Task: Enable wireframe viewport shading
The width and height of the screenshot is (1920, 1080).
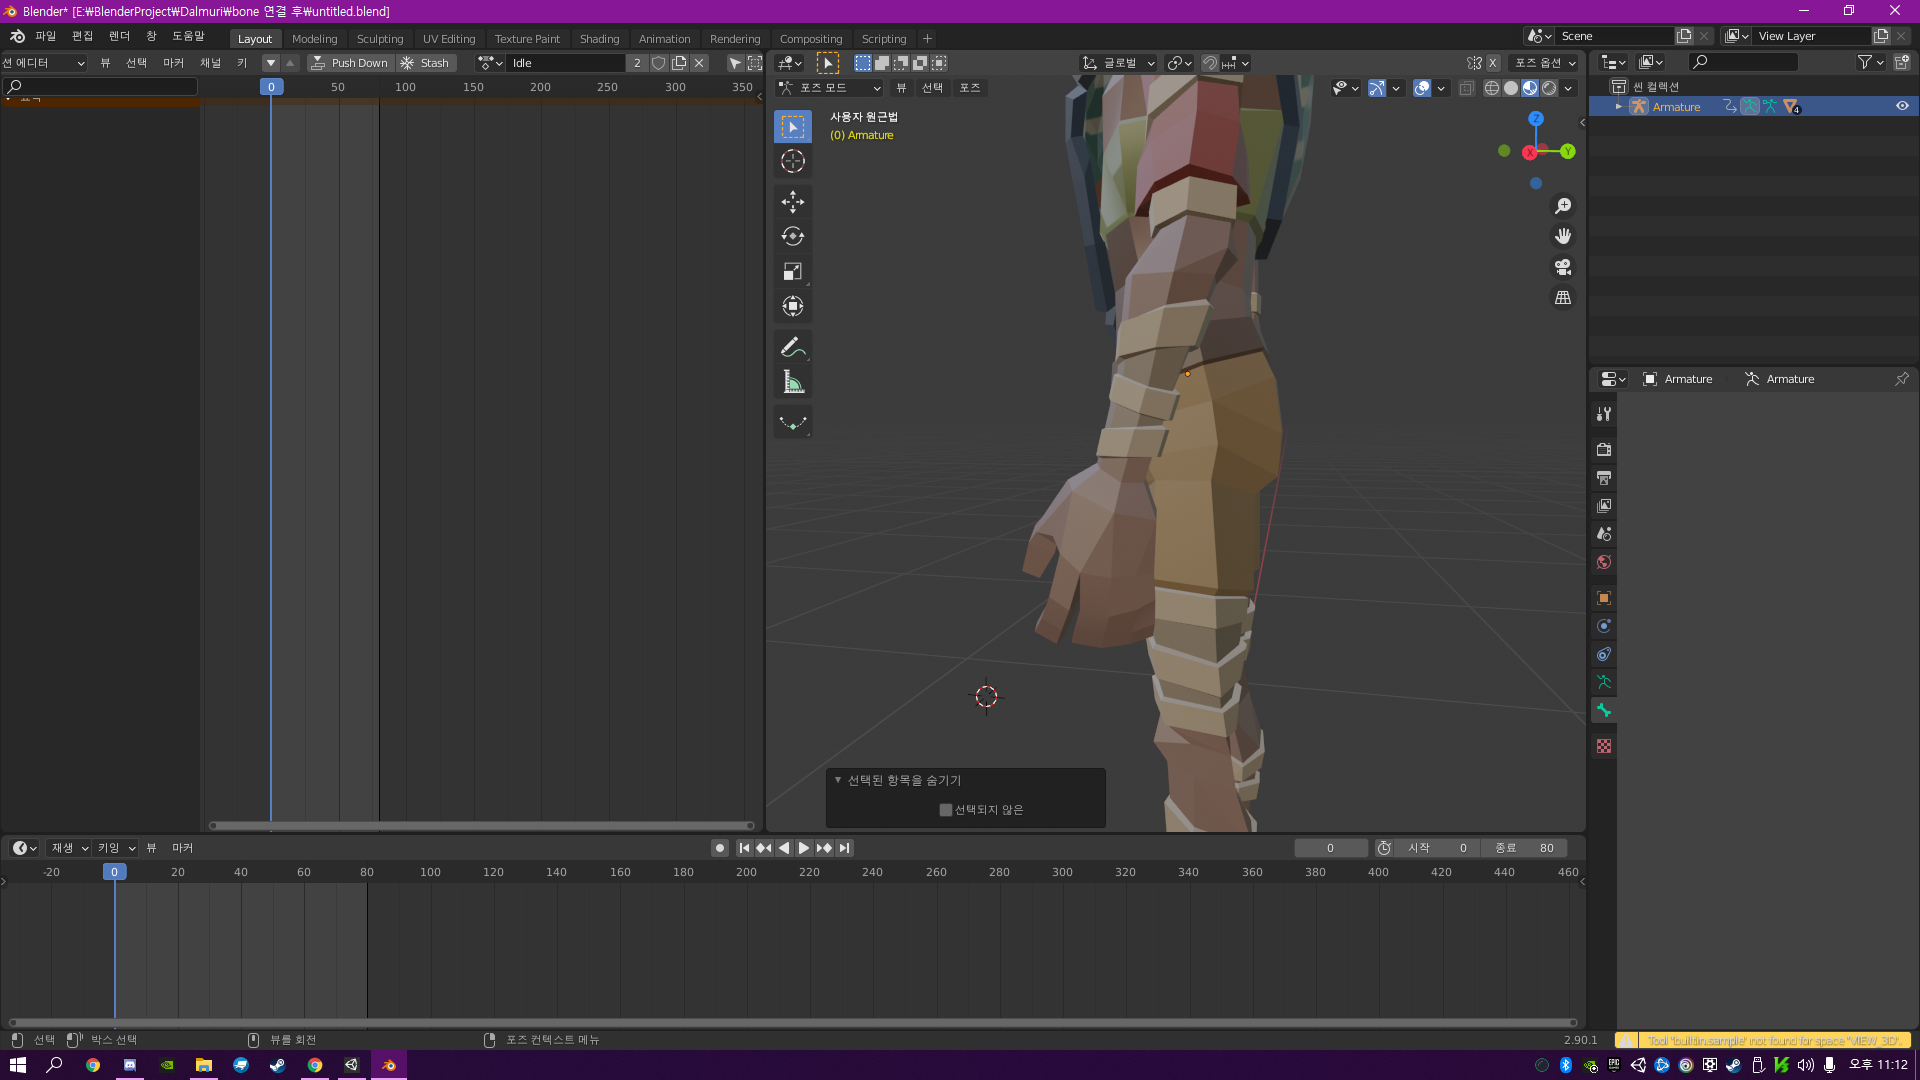Action: pyautogui.click(x=1492, y=88)
